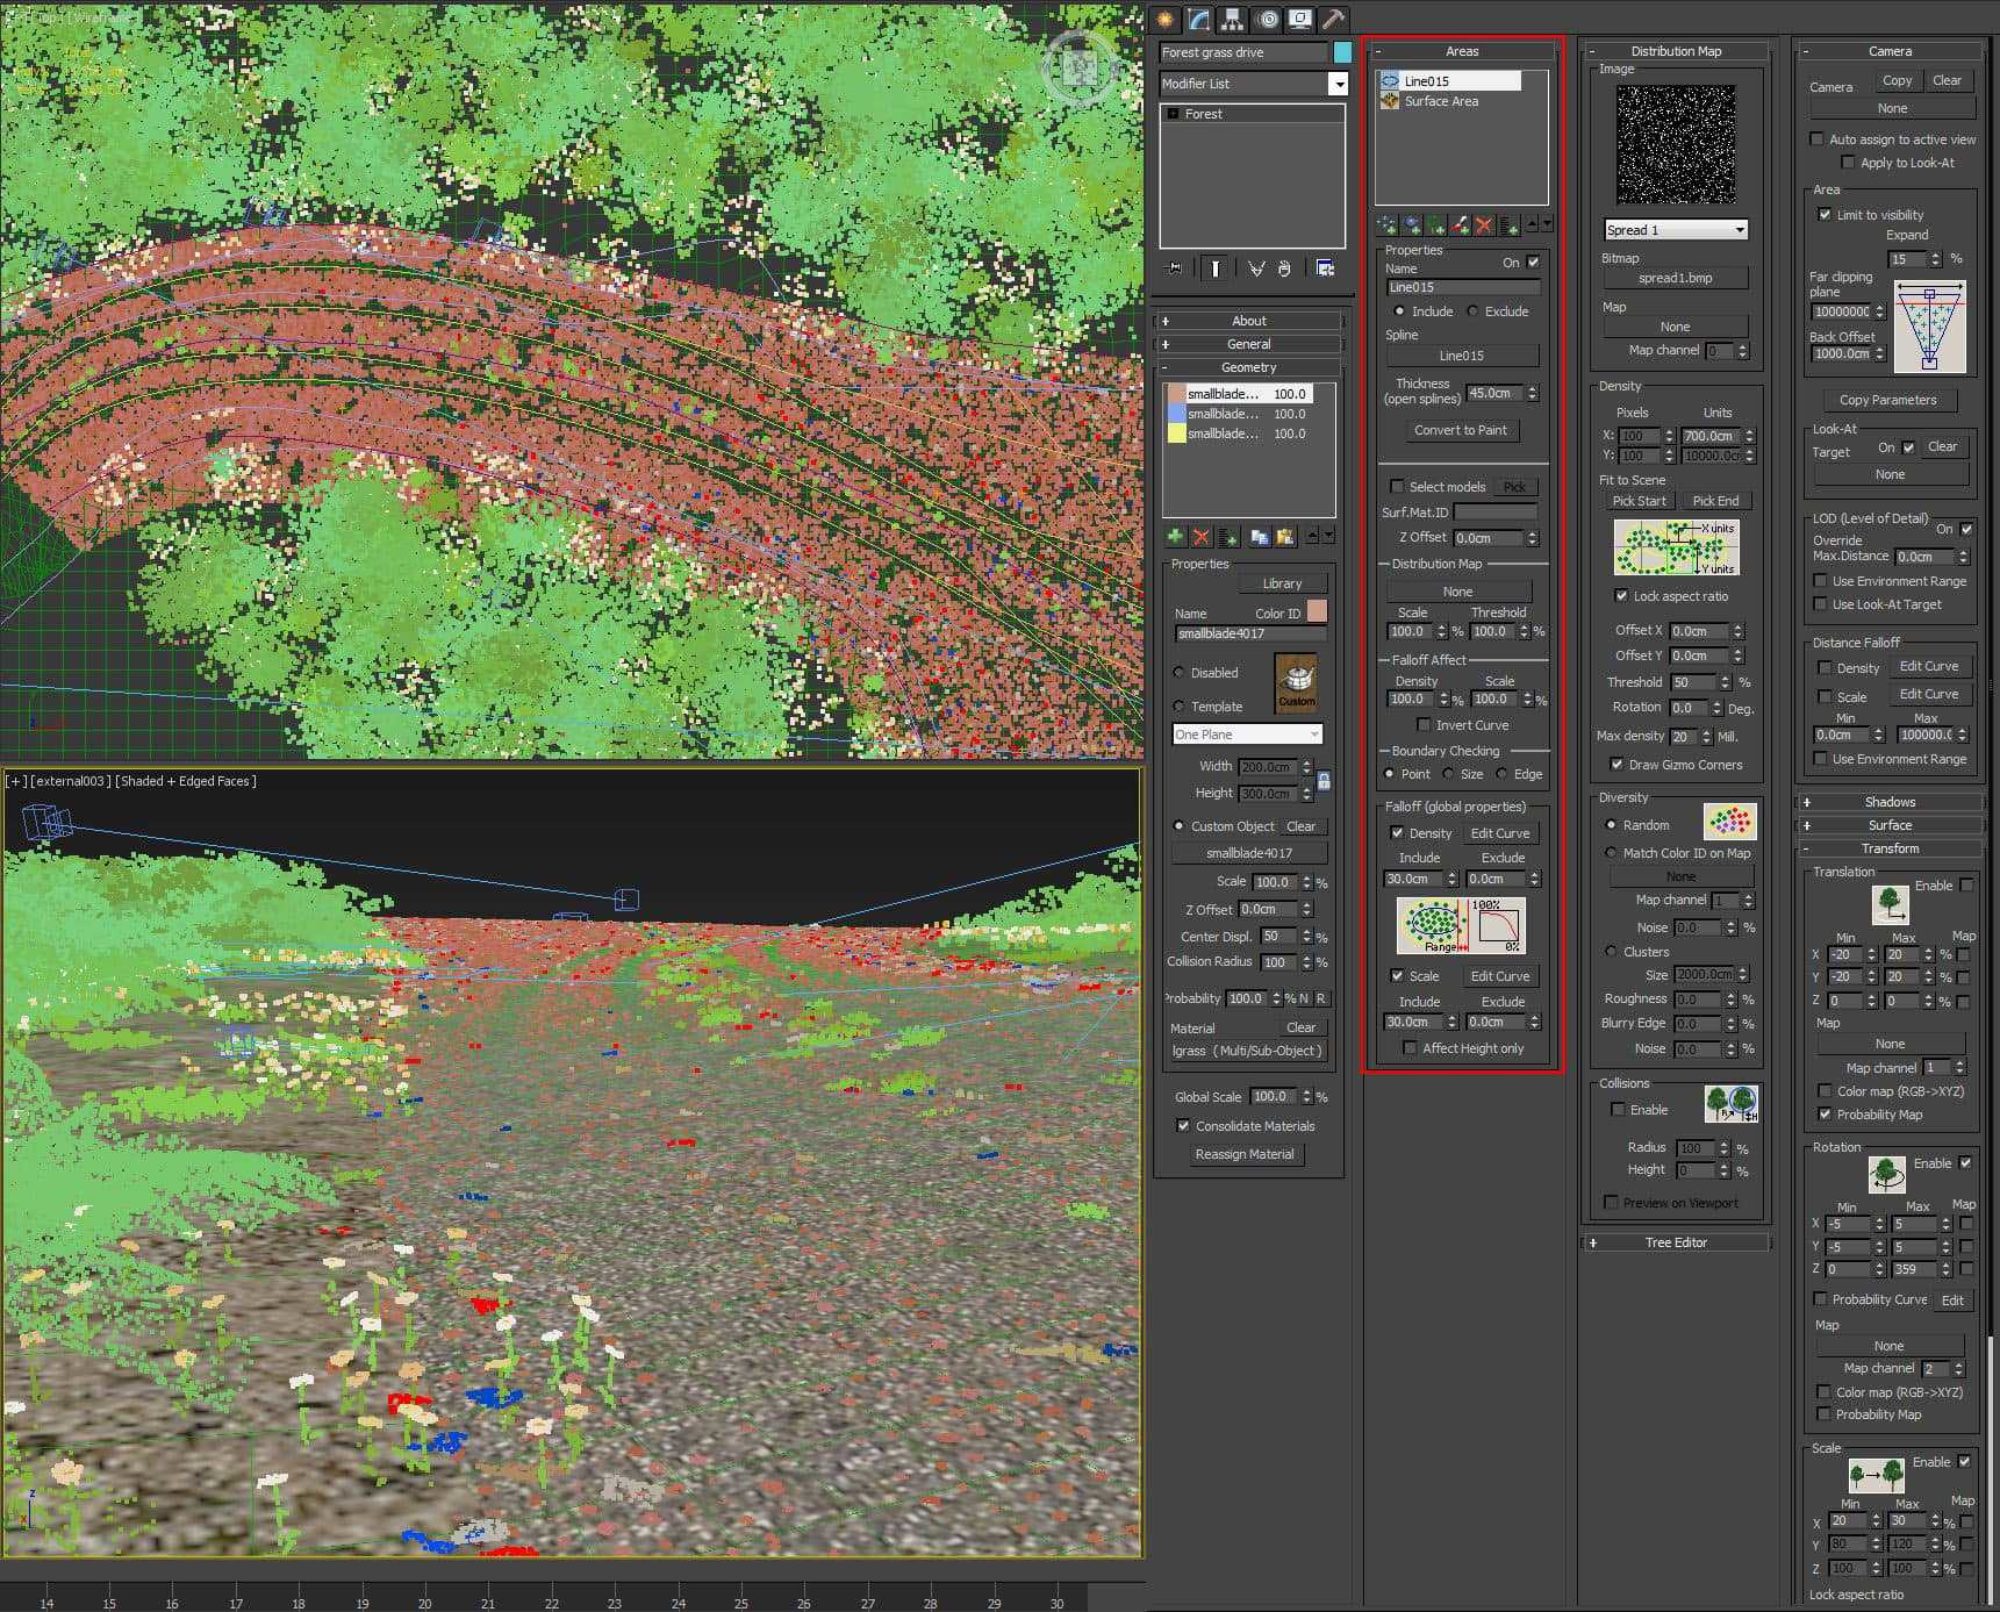Select Edge boundary checking radio
Viewport: 2000px width, 1612px height.
(x=1502, y=773)
